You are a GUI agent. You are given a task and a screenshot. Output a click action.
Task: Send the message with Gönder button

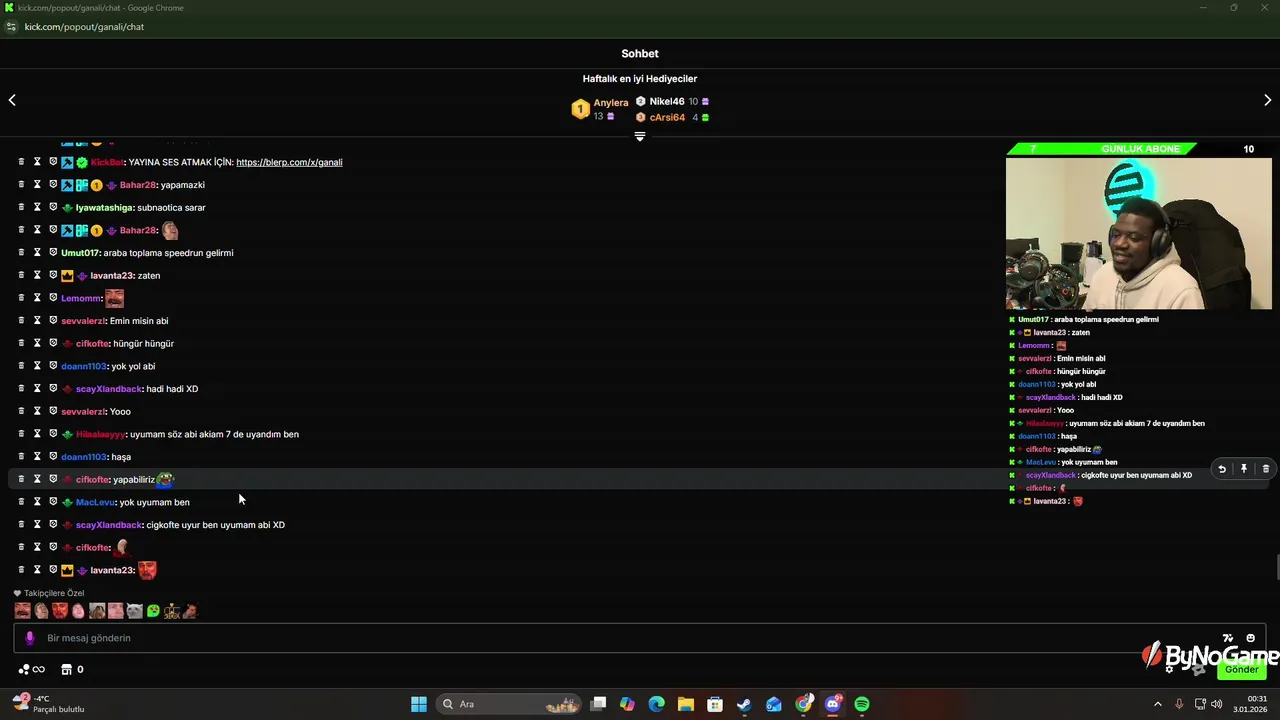click(1242, 669)
